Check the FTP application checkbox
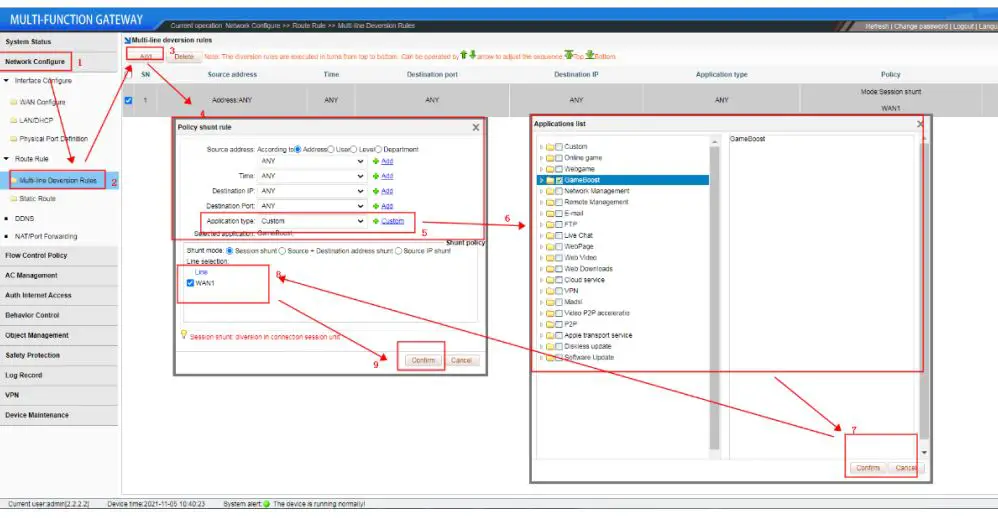The image size is (998, 518). click(559, 225)
